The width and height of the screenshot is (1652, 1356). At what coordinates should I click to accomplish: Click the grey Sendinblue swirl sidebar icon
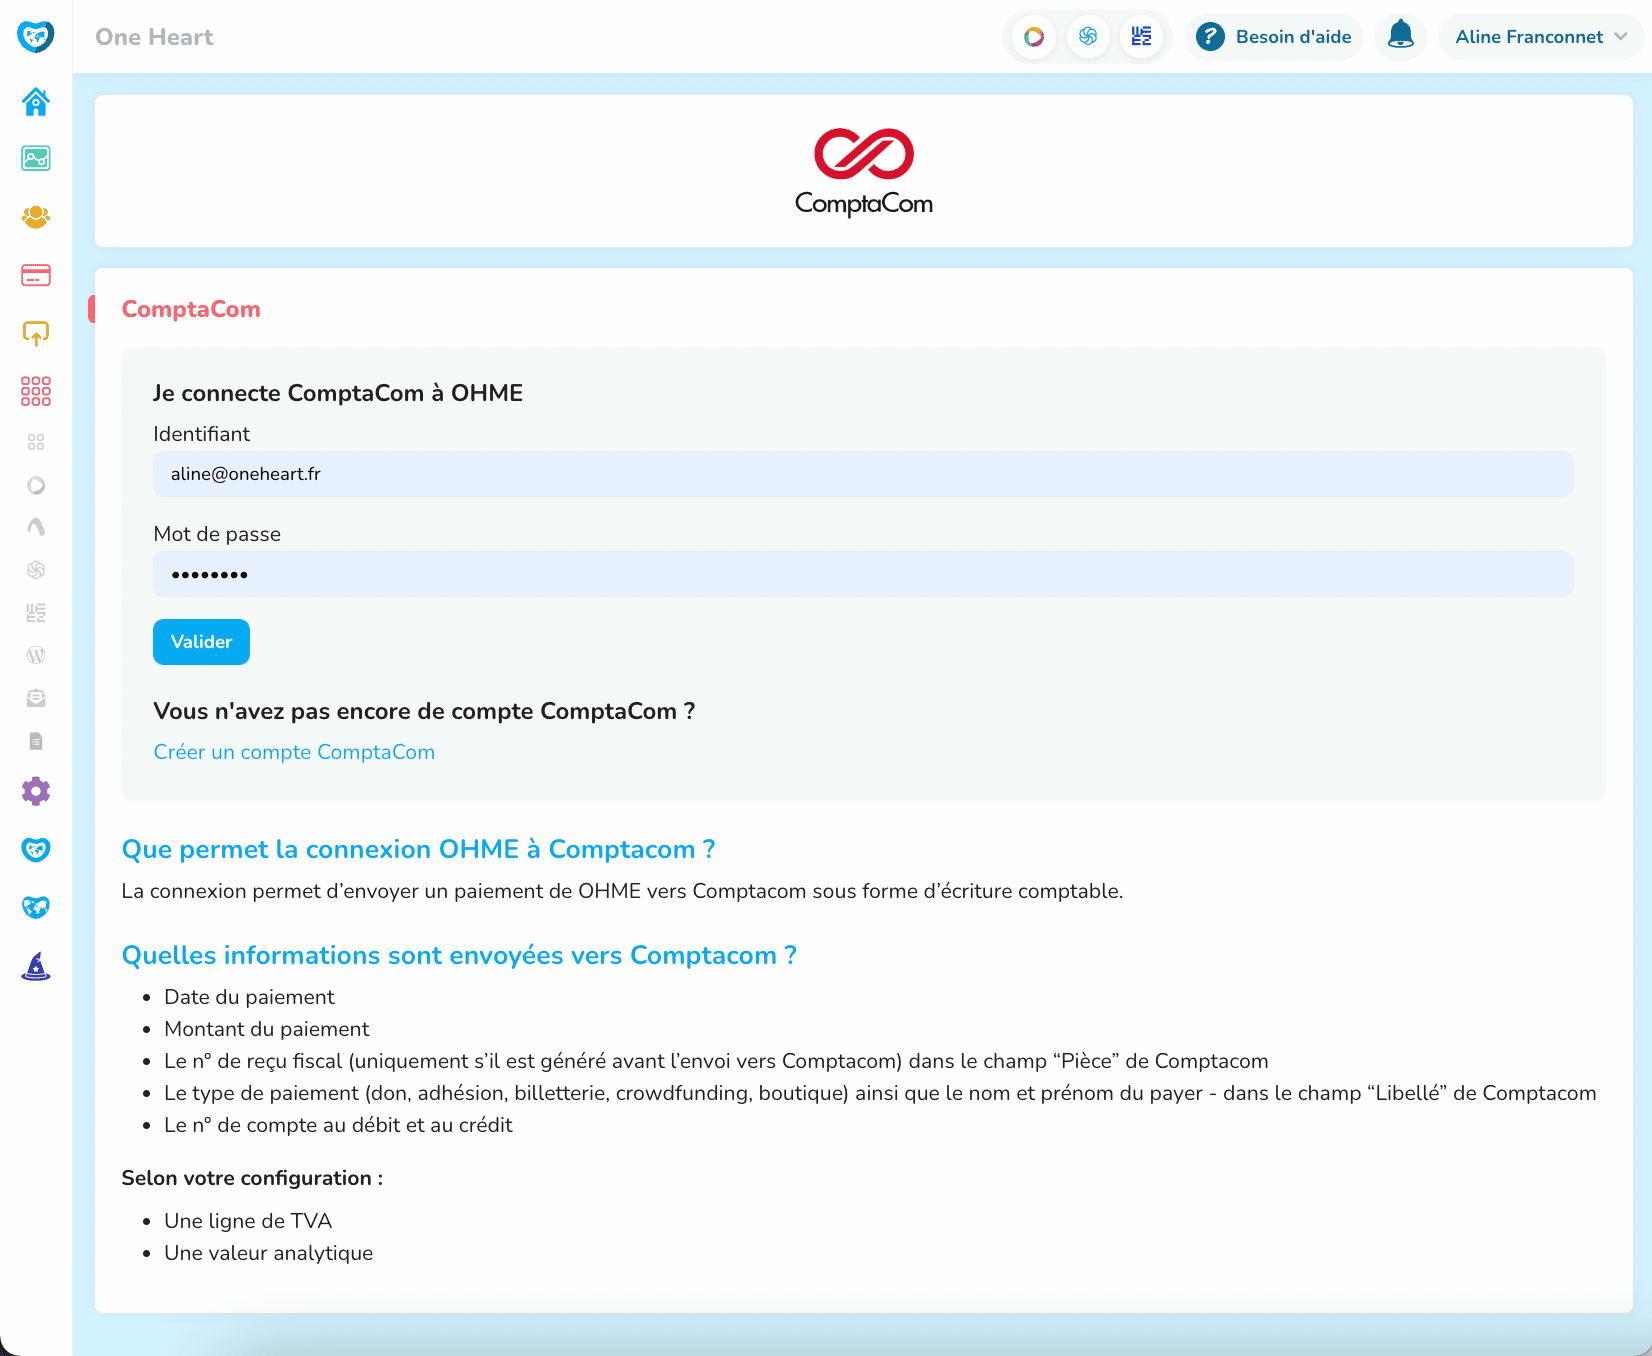36,570
